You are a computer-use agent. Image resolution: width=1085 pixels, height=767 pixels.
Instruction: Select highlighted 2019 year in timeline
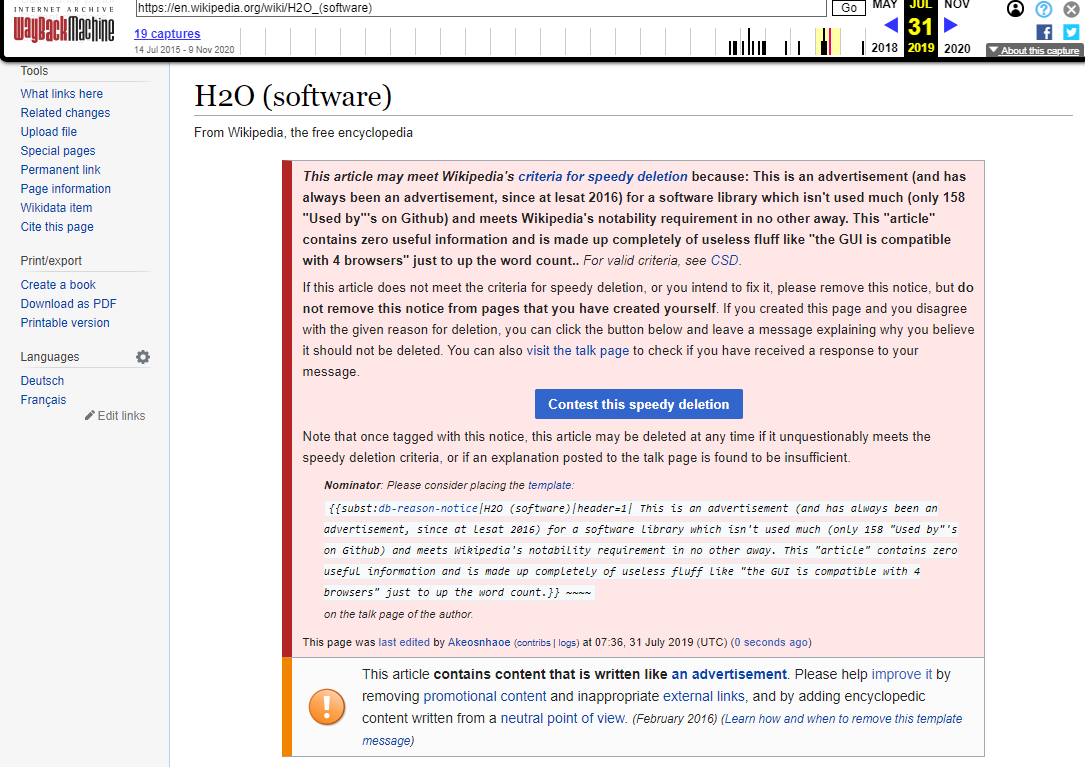point(921,48)
